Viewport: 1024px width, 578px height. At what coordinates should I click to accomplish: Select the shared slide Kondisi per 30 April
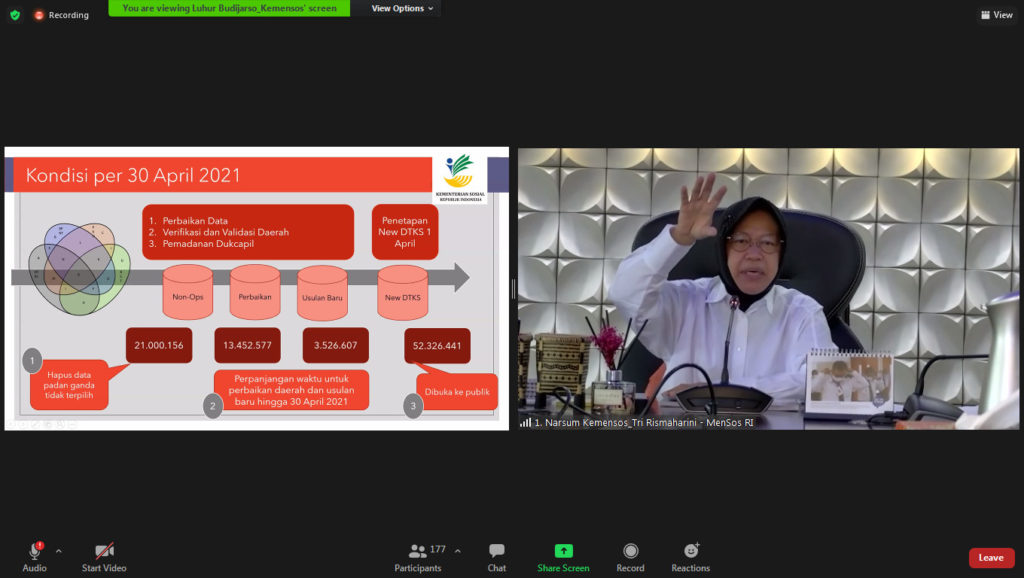coord(257,288)
